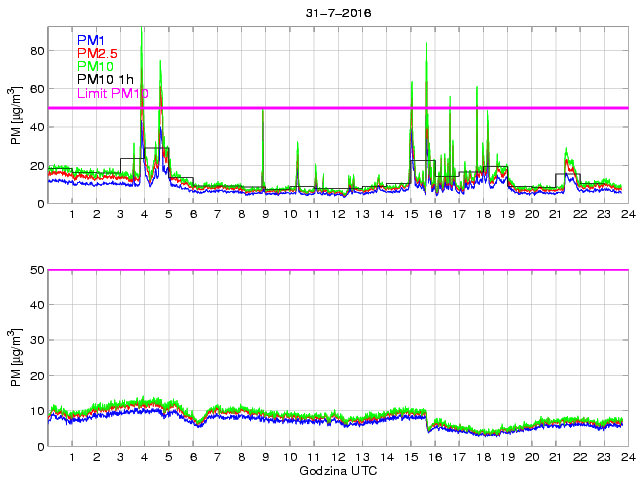Click the Godzina UTC axis label

click(x=338, y=471)
